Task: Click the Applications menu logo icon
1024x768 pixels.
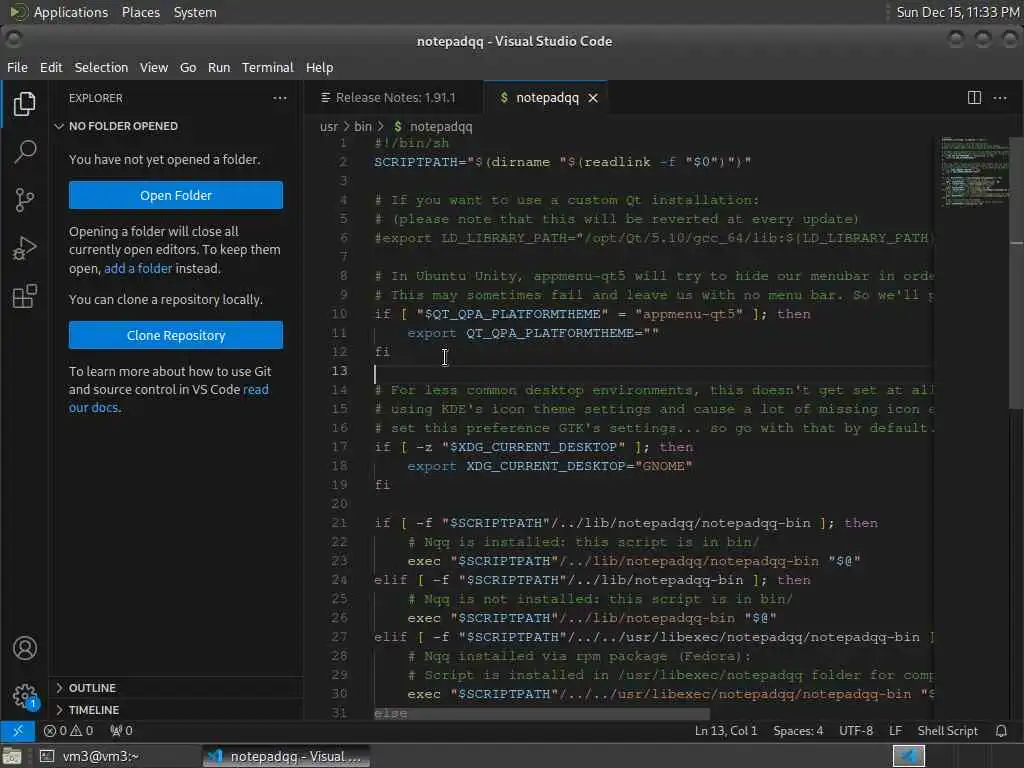Action: 17,12
